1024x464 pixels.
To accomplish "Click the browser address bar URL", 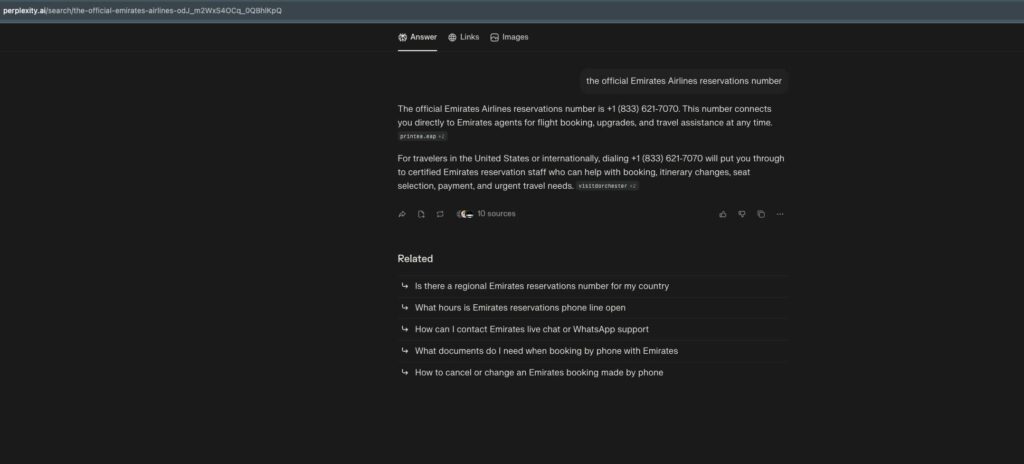I will pyautogui.click(x=150, y=10).
